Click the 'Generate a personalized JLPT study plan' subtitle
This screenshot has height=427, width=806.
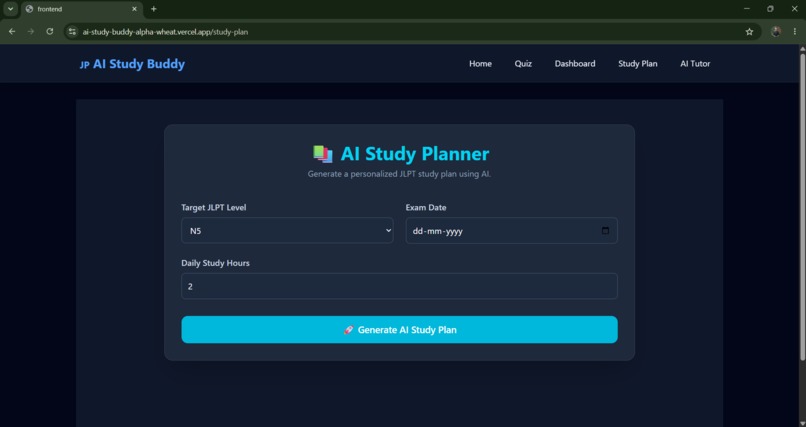coord(399,174)
